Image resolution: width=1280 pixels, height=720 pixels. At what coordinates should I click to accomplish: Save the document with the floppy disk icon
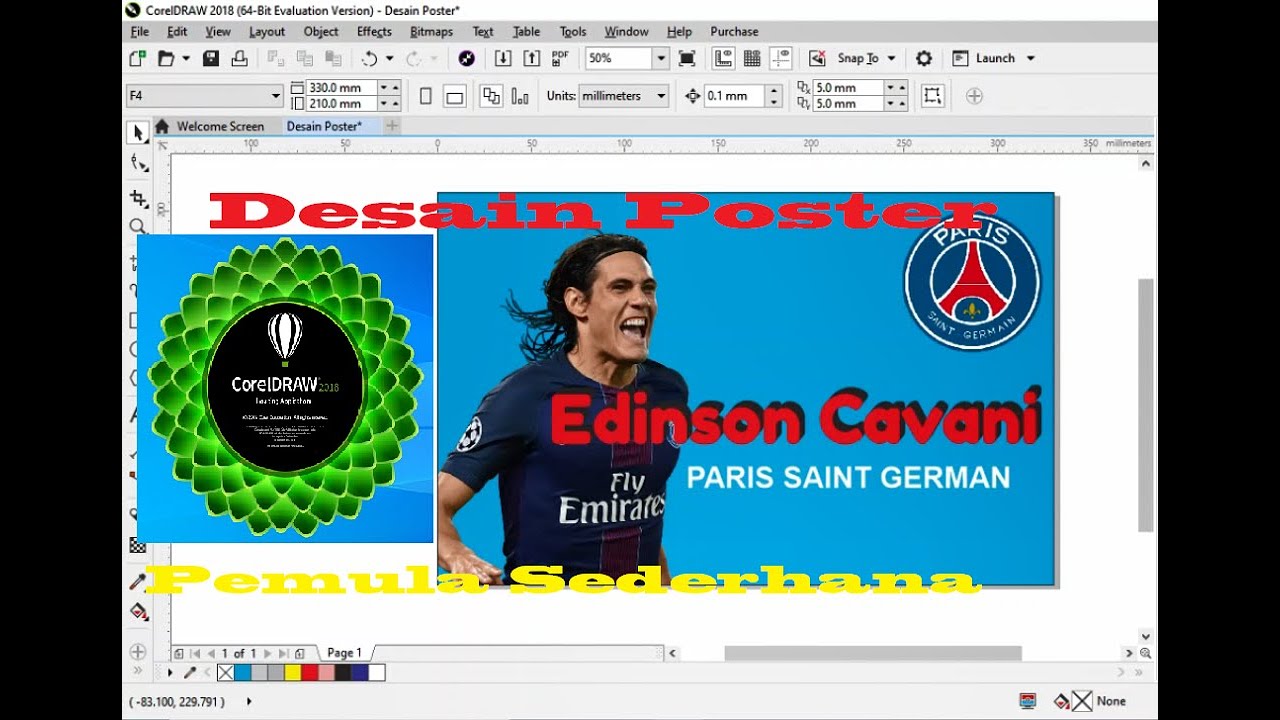point(211,58)
